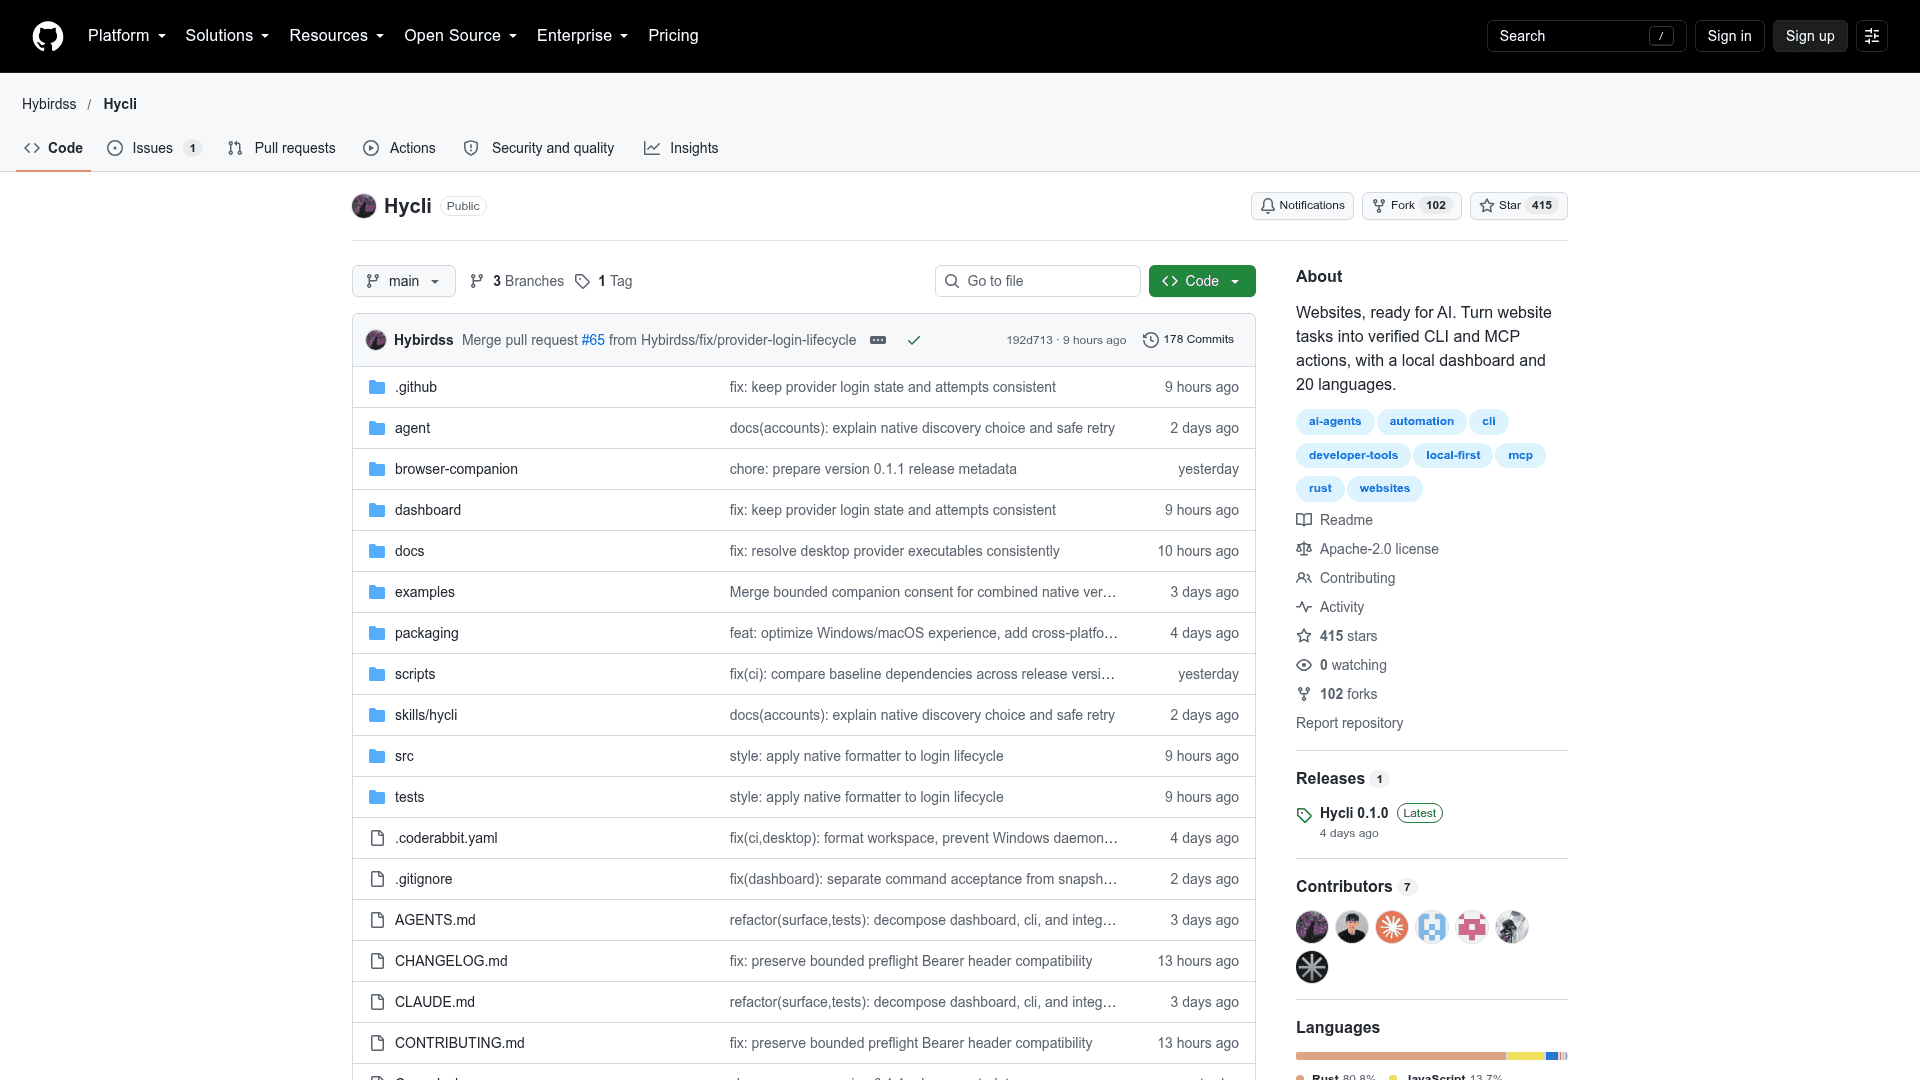Focus the Go to file input
Image resolution: width=1920 pixels, height=1080 pixels.
[x=1038, y=281]
